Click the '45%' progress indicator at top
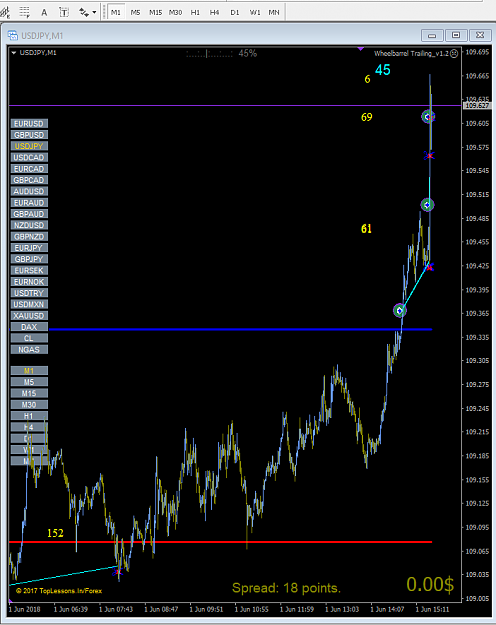 [x=248, y=53]
